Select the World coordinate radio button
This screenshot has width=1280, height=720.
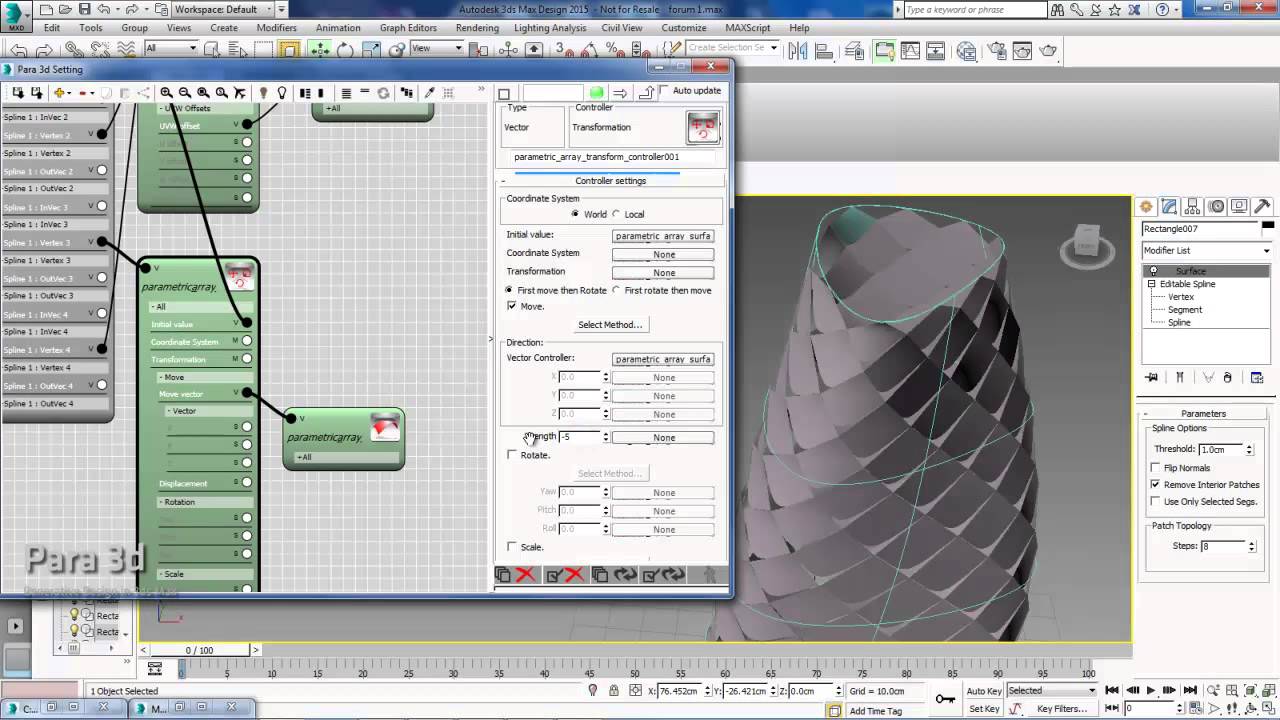[x=575, y=214]
